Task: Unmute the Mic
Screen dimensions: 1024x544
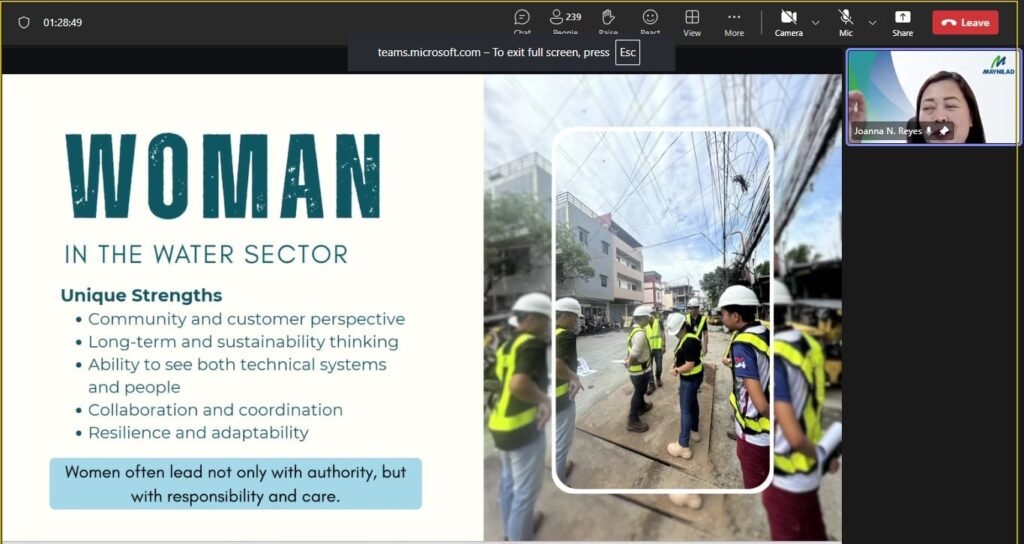Action: click(846, 21)
